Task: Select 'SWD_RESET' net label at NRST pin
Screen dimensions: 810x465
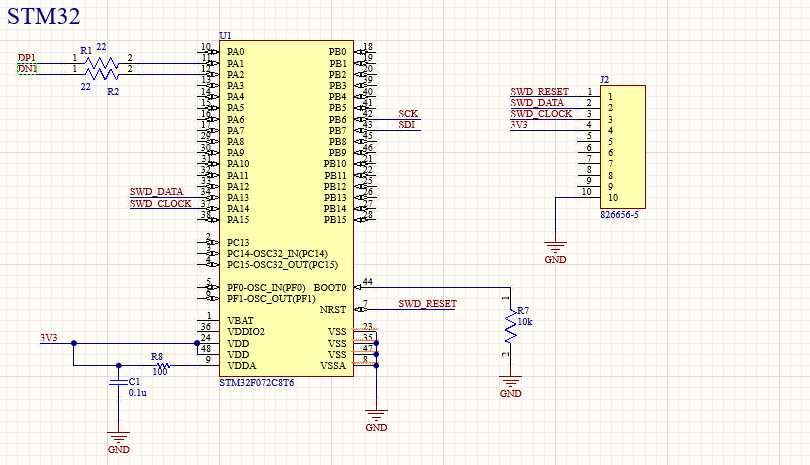Action: click(427, 304)
